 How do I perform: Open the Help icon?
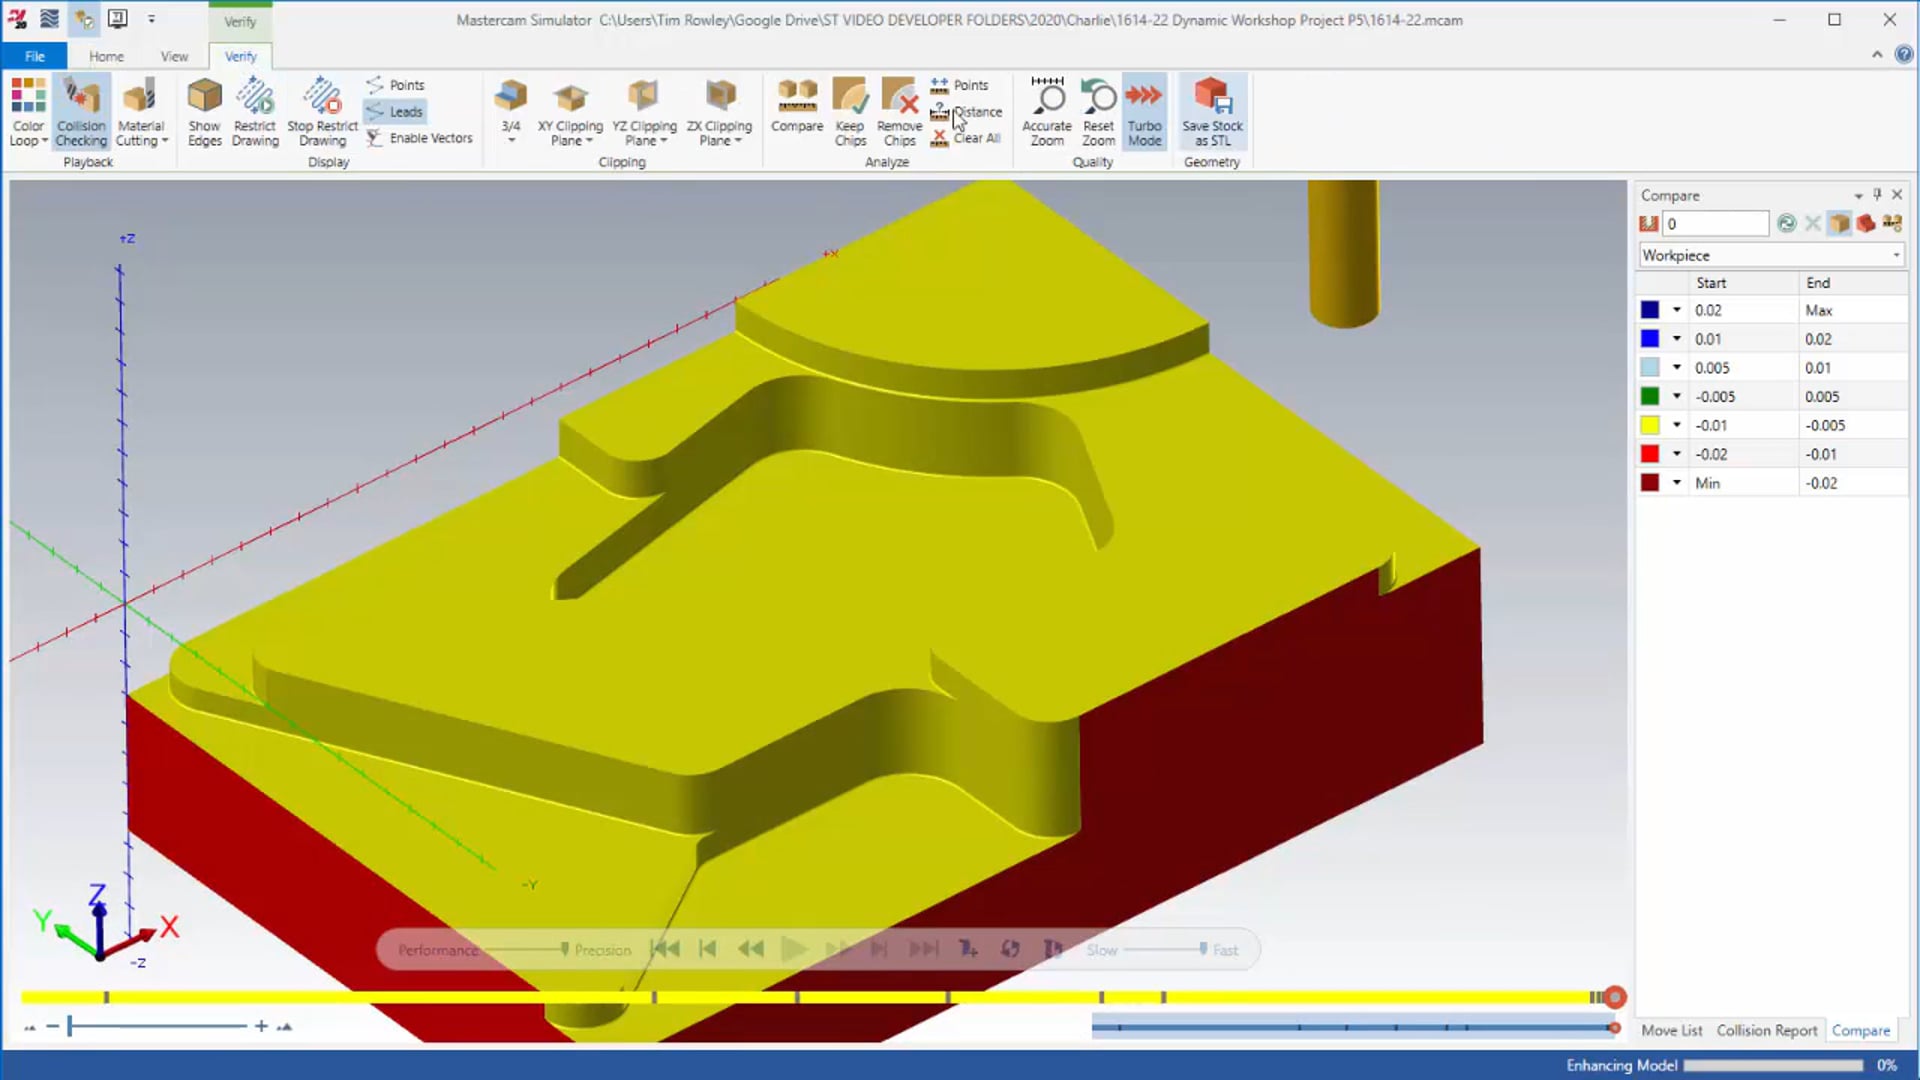pyautogui.click(x=1904, y=55)
